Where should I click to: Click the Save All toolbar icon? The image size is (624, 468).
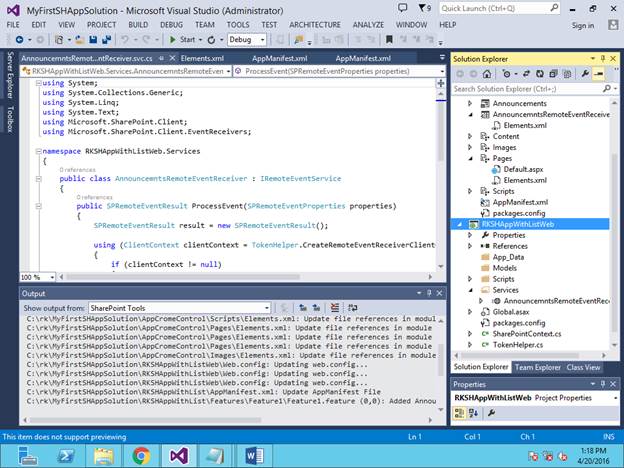106,40
